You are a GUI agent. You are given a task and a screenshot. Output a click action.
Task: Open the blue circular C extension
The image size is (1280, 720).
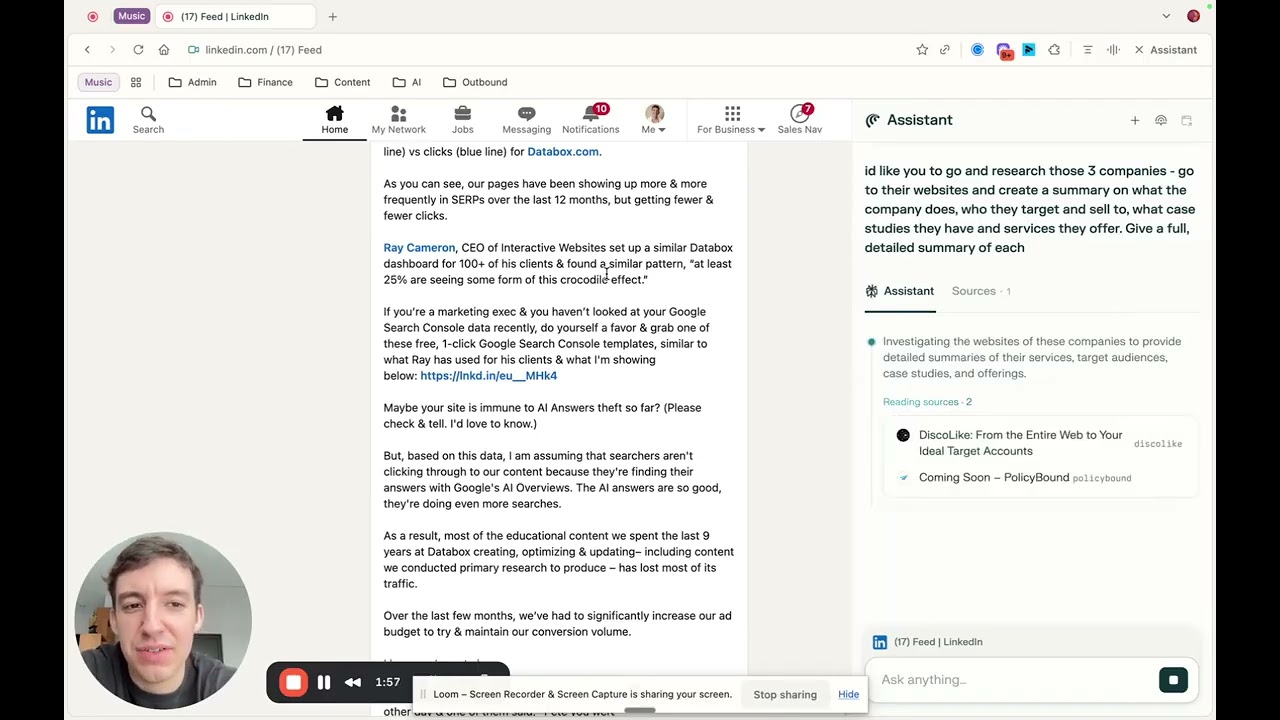pos(977,50)
